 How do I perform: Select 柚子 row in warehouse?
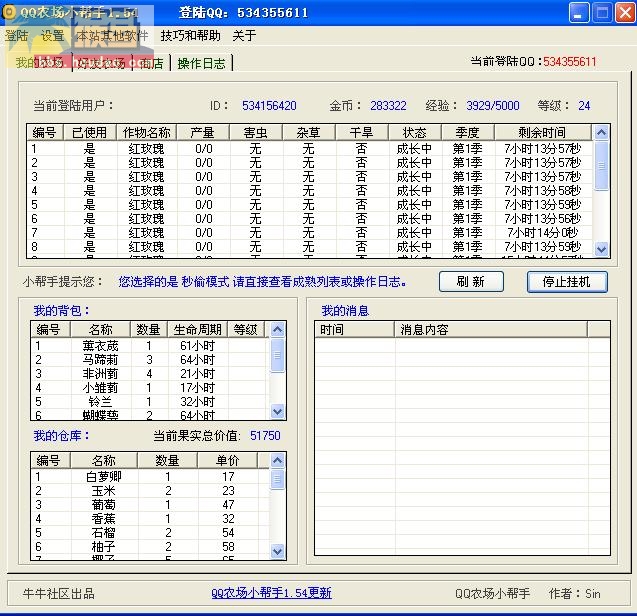pyautogui.click(x=150, y=547)
